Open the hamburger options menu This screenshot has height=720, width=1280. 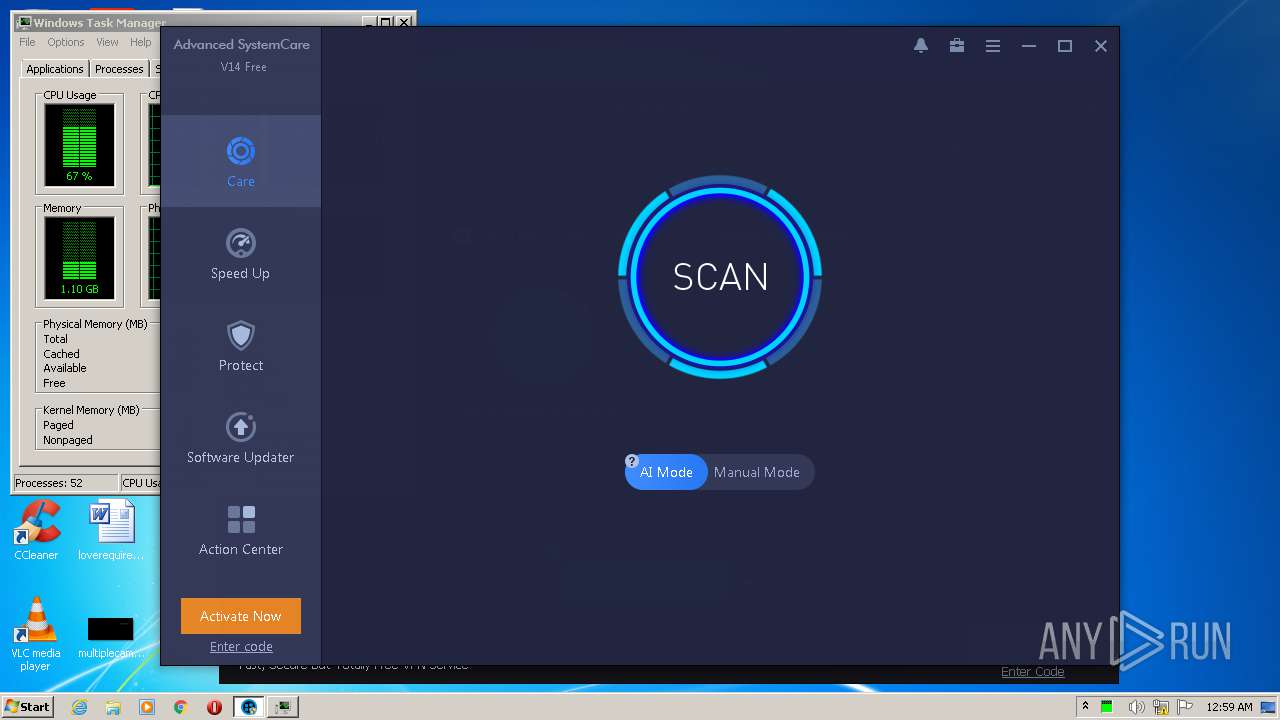[x=993, y=46]
